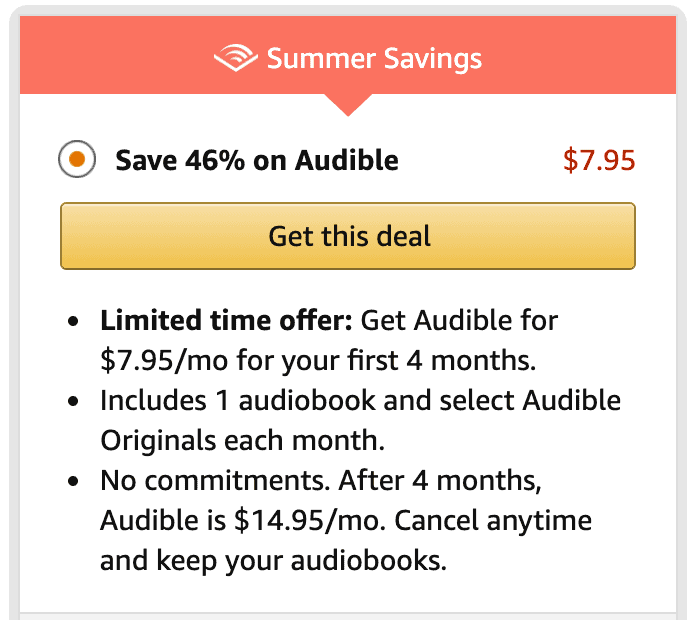Click the Summer Savings banner title
This screenshot has width=698, height=620.
tap(374, 58)
